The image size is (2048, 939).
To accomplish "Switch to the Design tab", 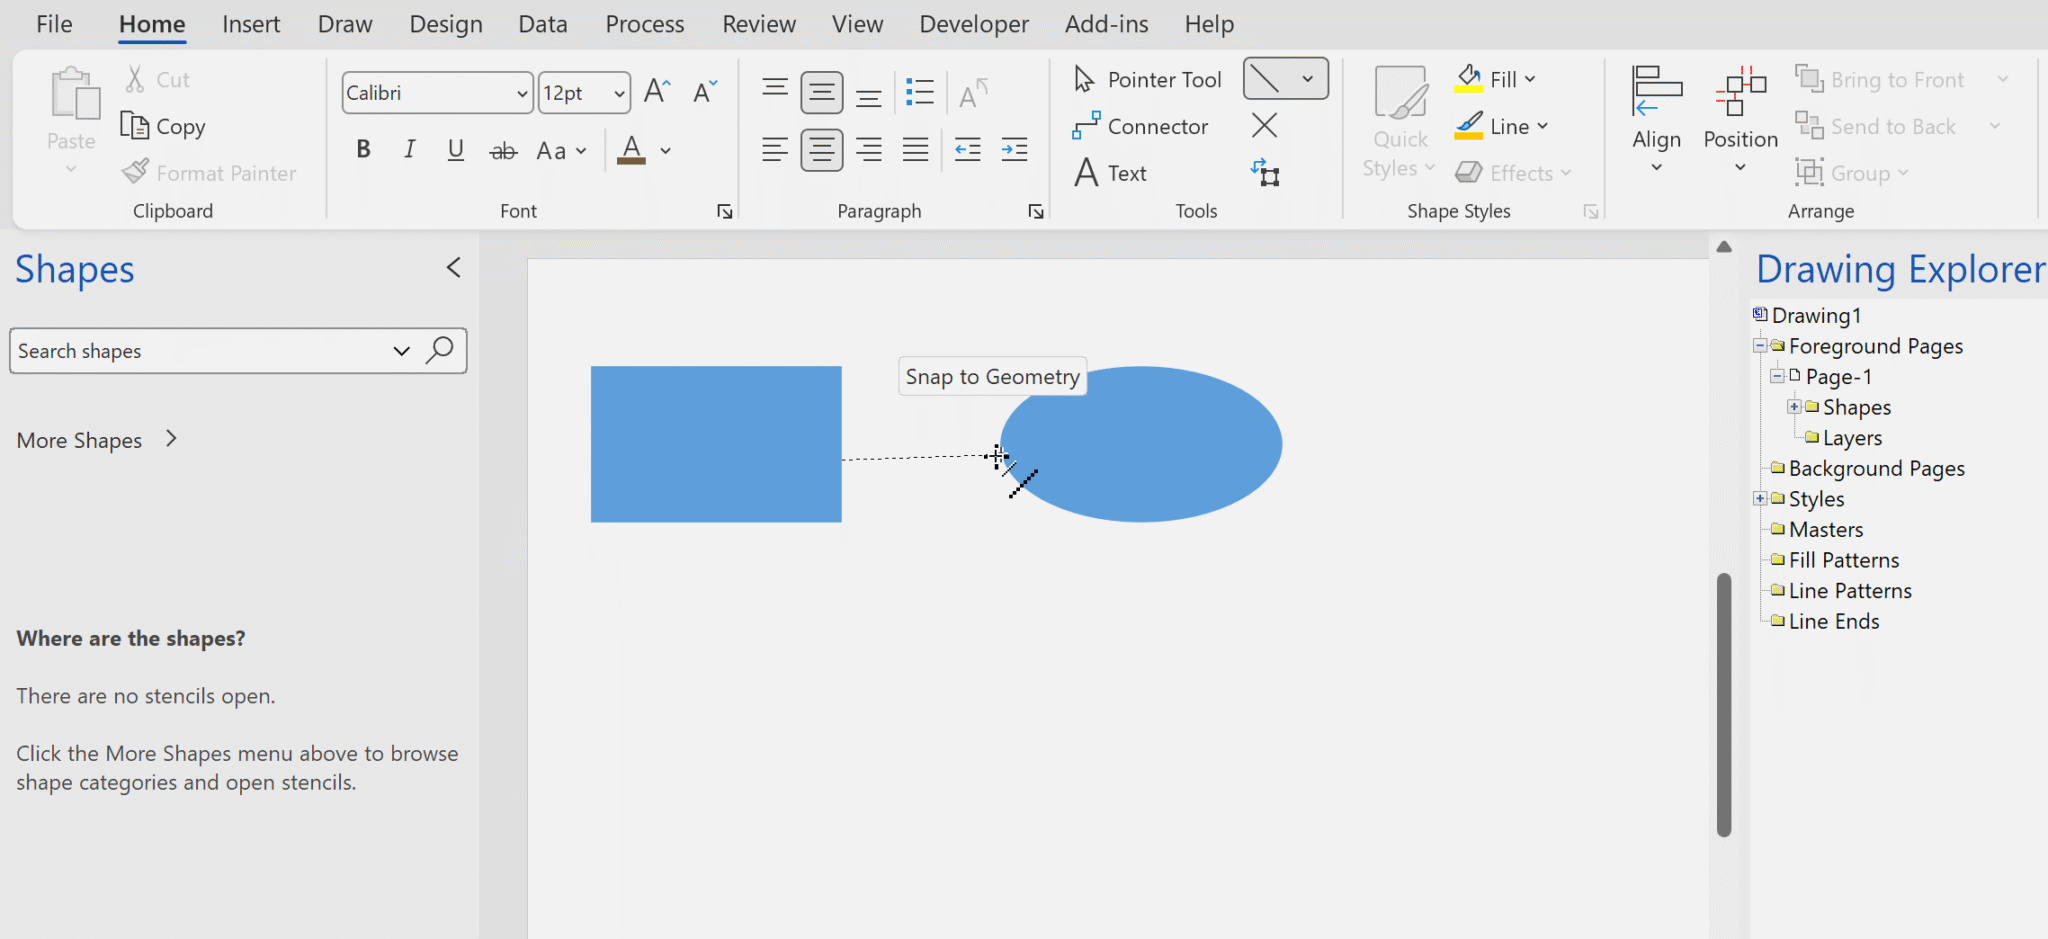I will (x=446, y=24).
